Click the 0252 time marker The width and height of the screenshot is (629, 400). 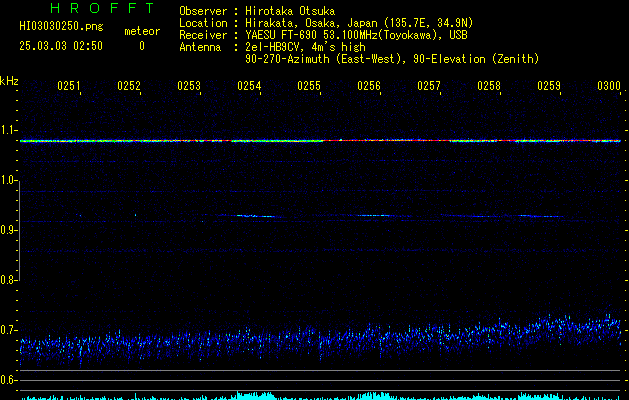tap(129, 86)
